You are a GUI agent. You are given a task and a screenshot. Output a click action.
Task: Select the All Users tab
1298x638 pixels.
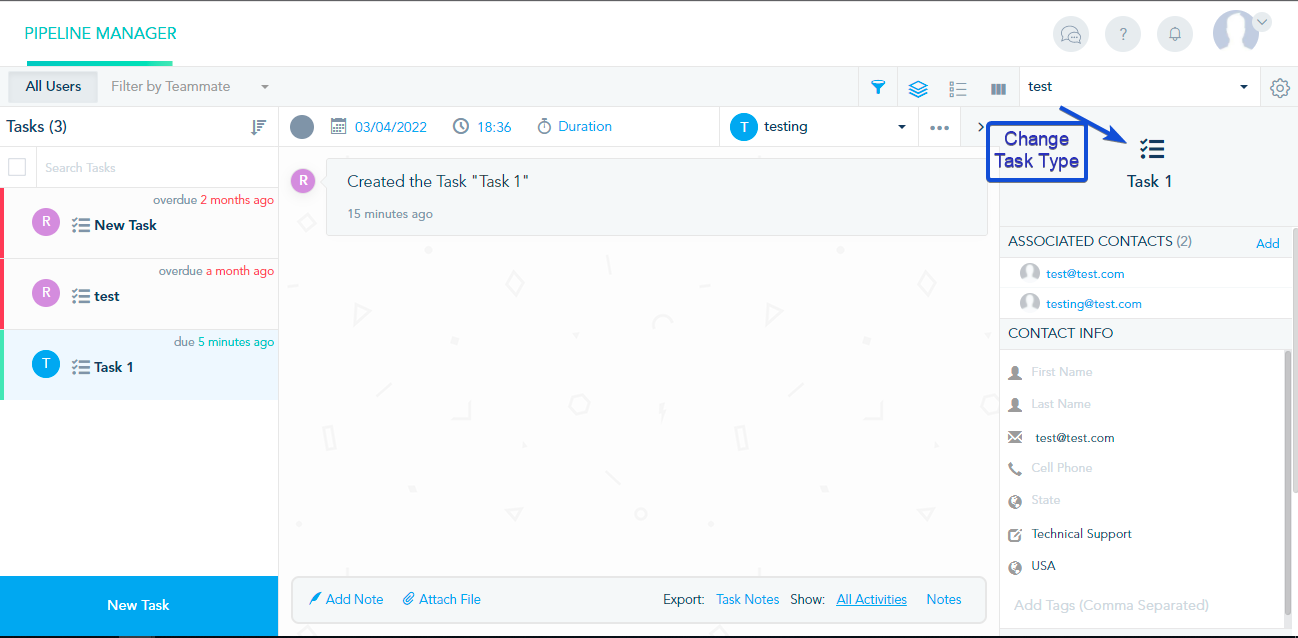[53, 86]
